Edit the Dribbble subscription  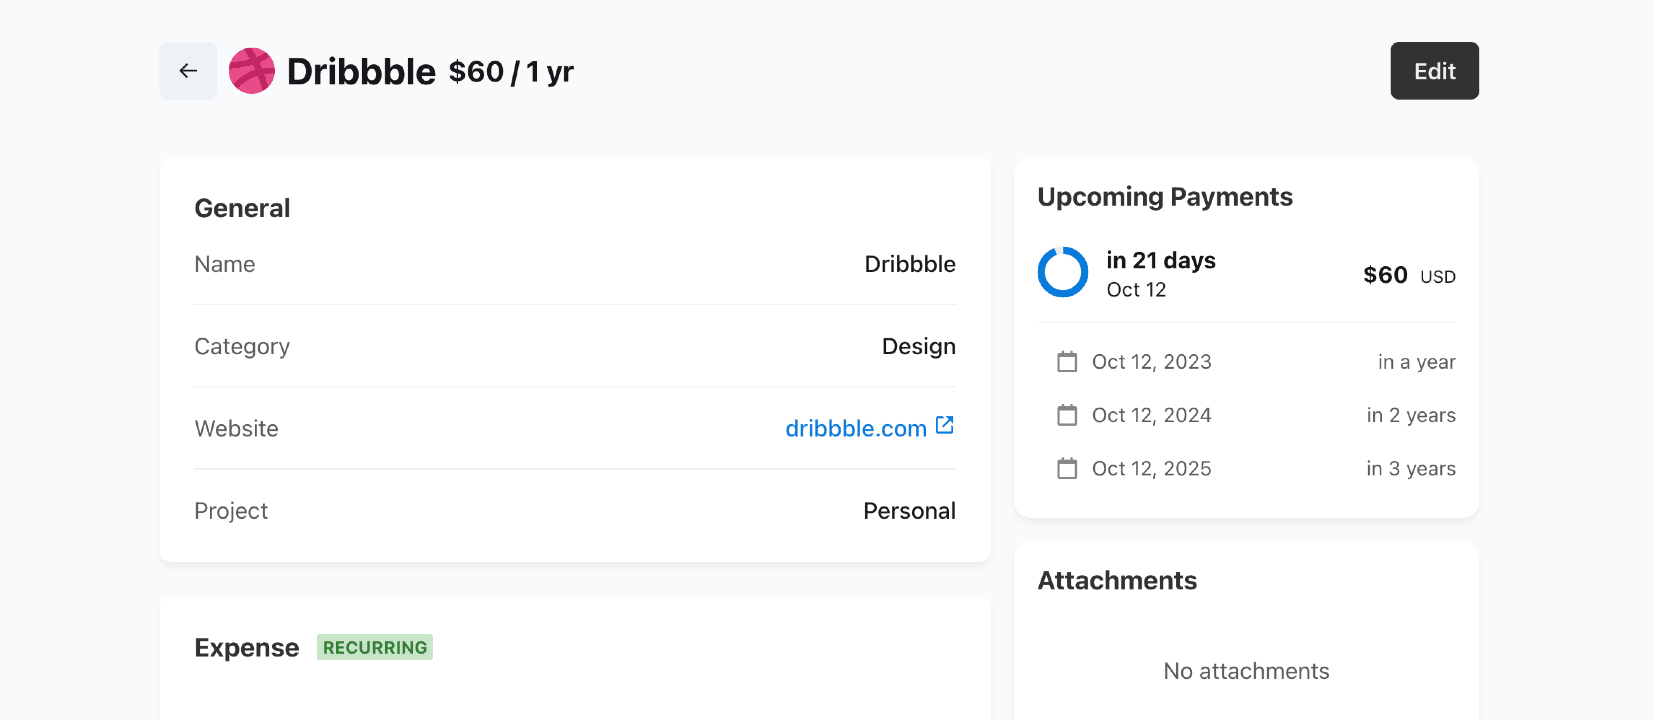click(x=1434, y=71)
